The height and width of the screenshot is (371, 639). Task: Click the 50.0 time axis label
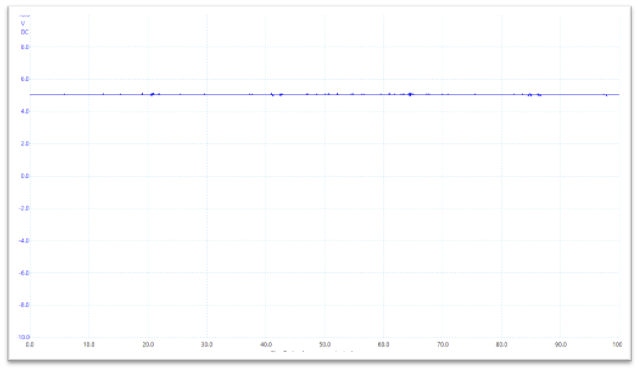[x=325, y=344]
